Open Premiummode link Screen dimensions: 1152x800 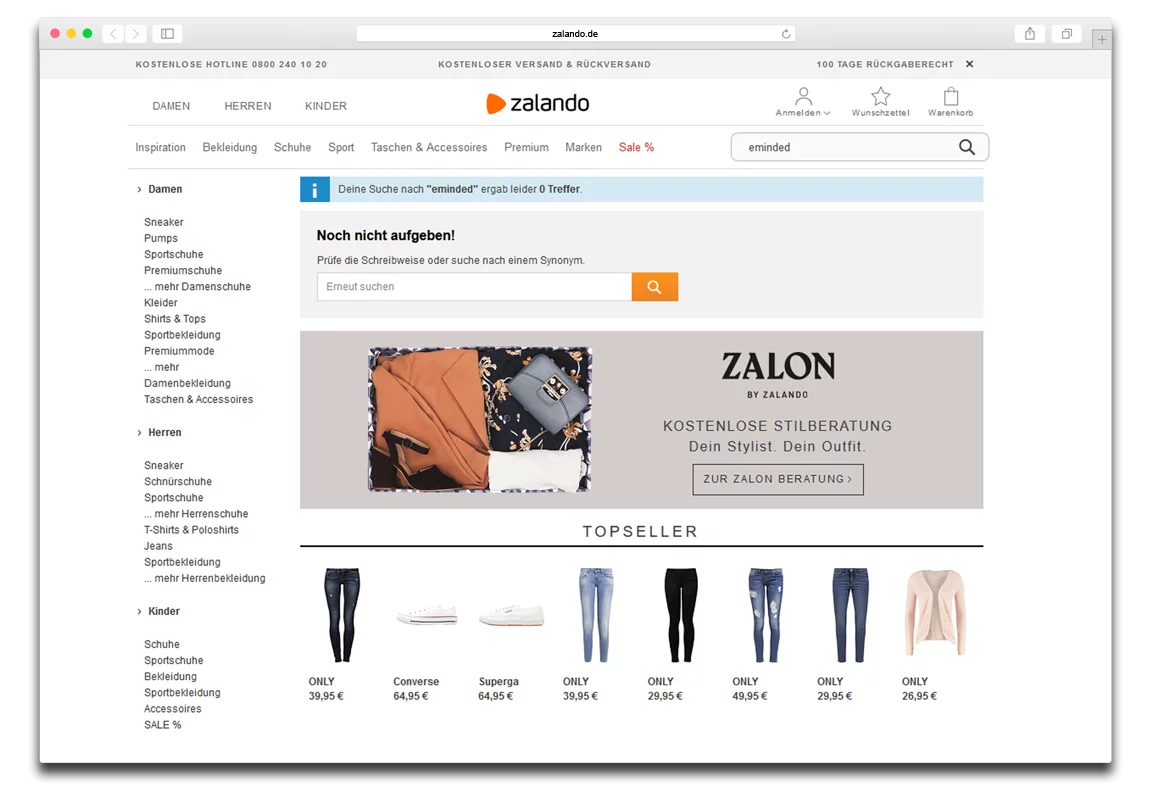pos(179,351)
